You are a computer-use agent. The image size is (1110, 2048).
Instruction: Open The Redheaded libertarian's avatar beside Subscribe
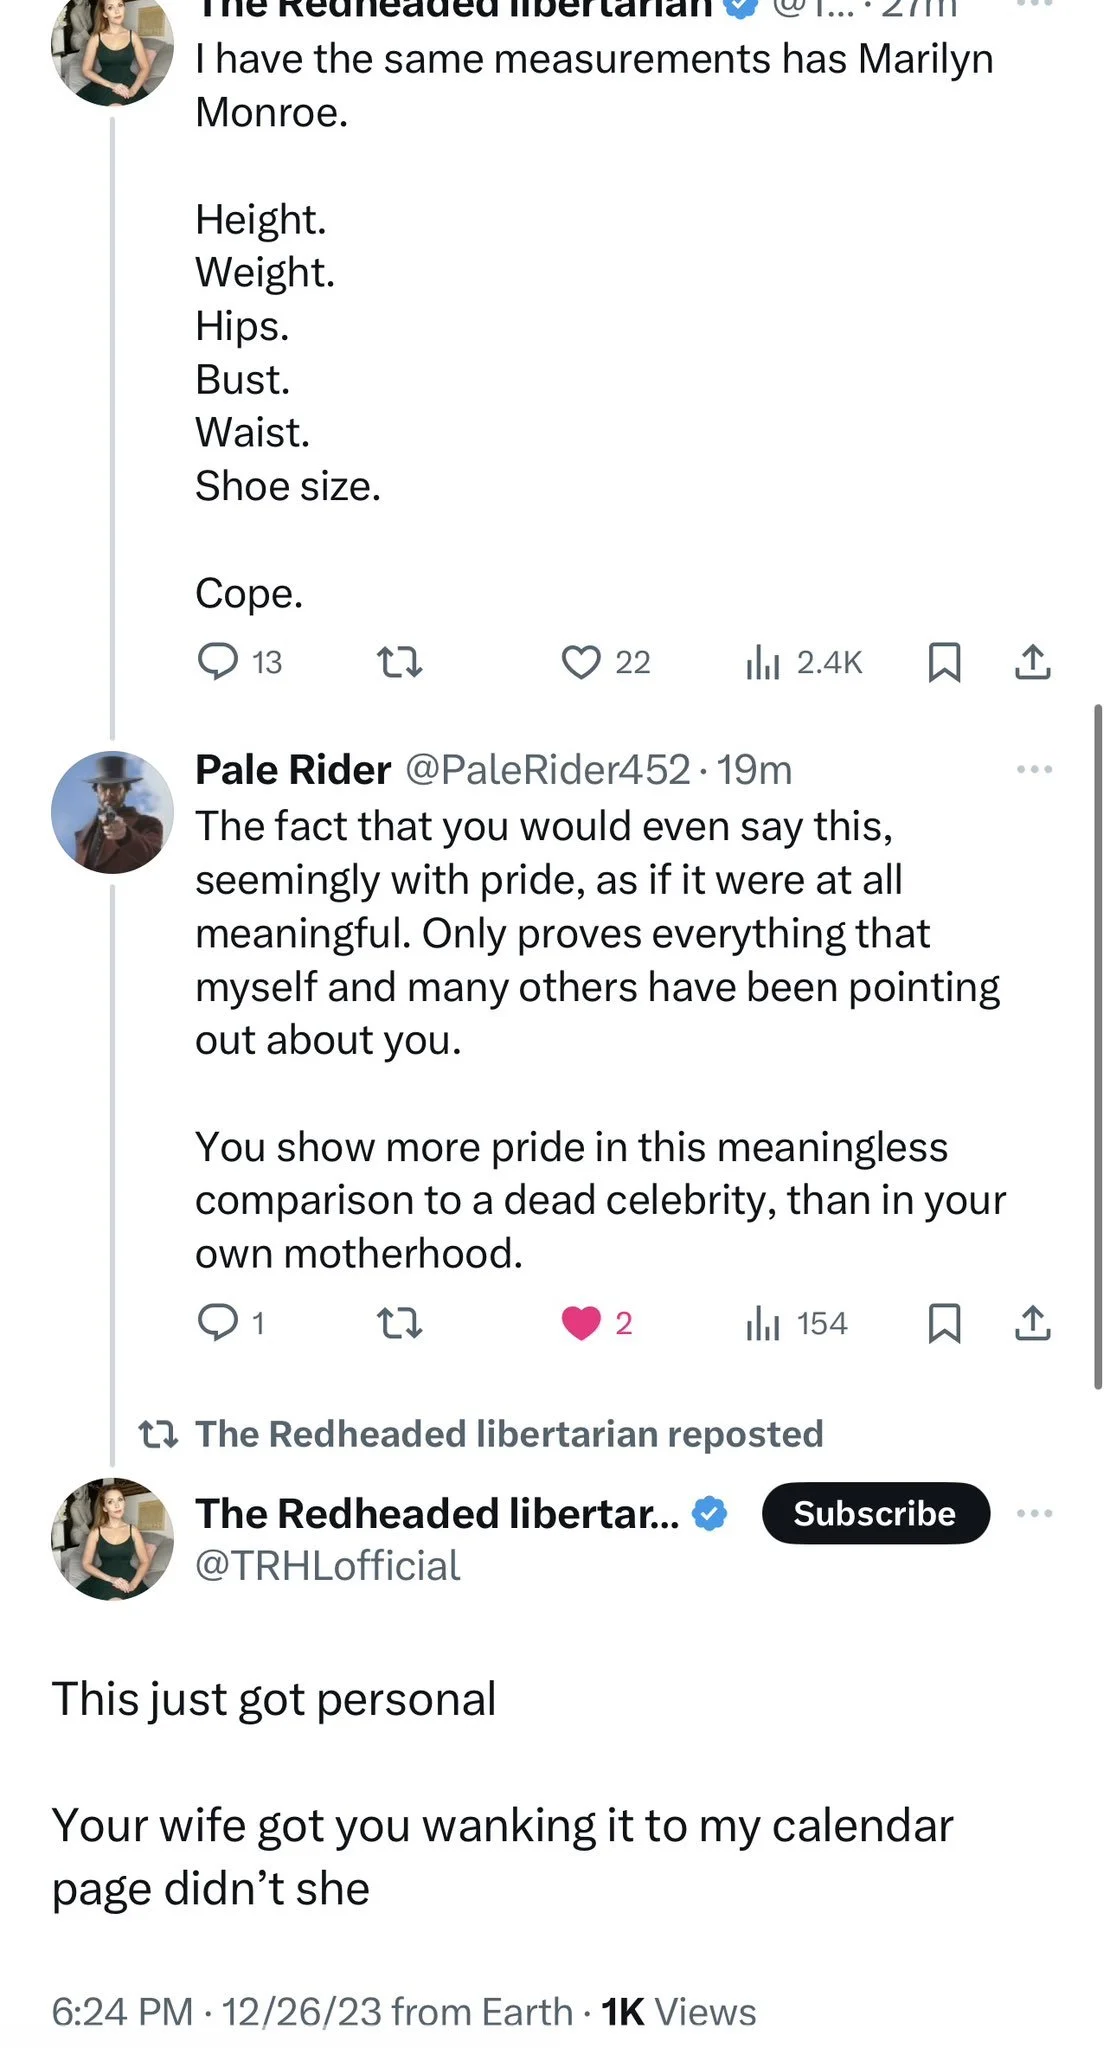point(112,1539)
